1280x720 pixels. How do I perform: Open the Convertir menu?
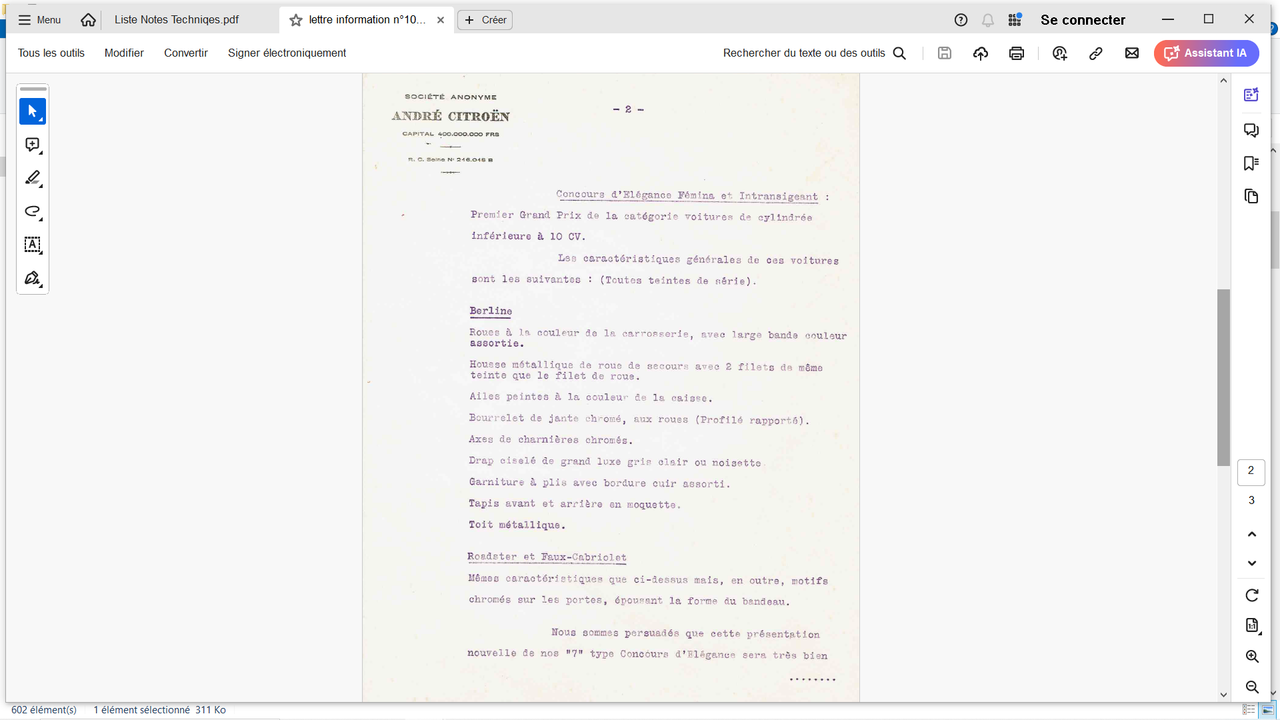coord(186,53)
